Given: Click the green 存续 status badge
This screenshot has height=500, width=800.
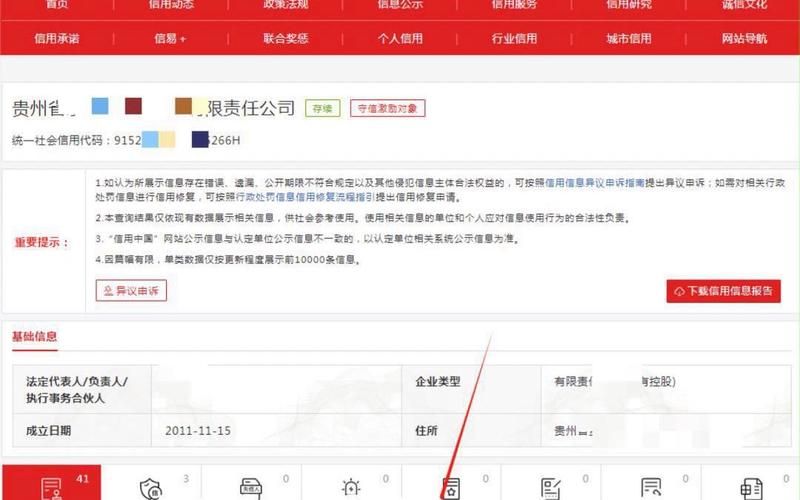Looking at the screenshot, I should 322,108.
